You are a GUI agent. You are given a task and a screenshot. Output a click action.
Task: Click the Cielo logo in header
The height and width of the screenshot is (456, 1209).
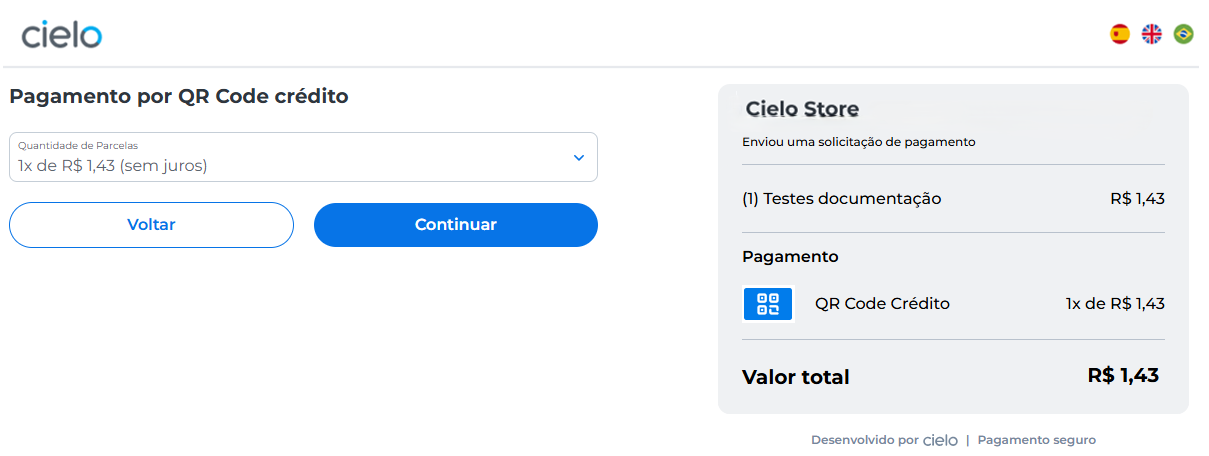[x=62, y=35]
